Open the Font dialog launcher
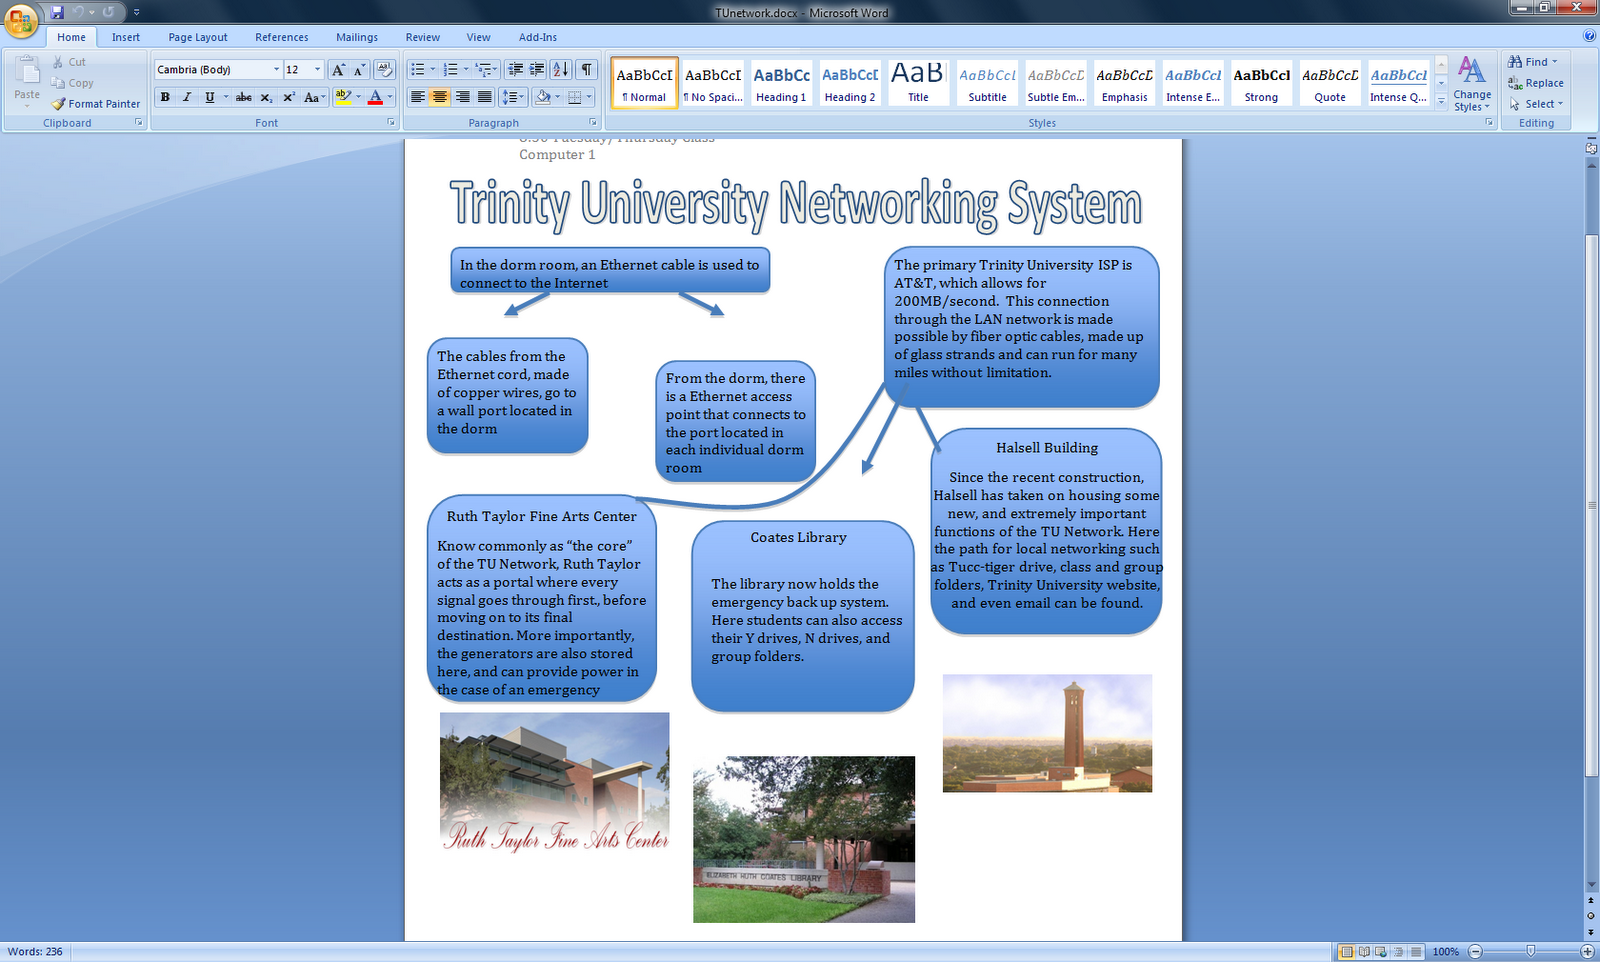This screenshot has width=1600, height=962. (391, 123)
